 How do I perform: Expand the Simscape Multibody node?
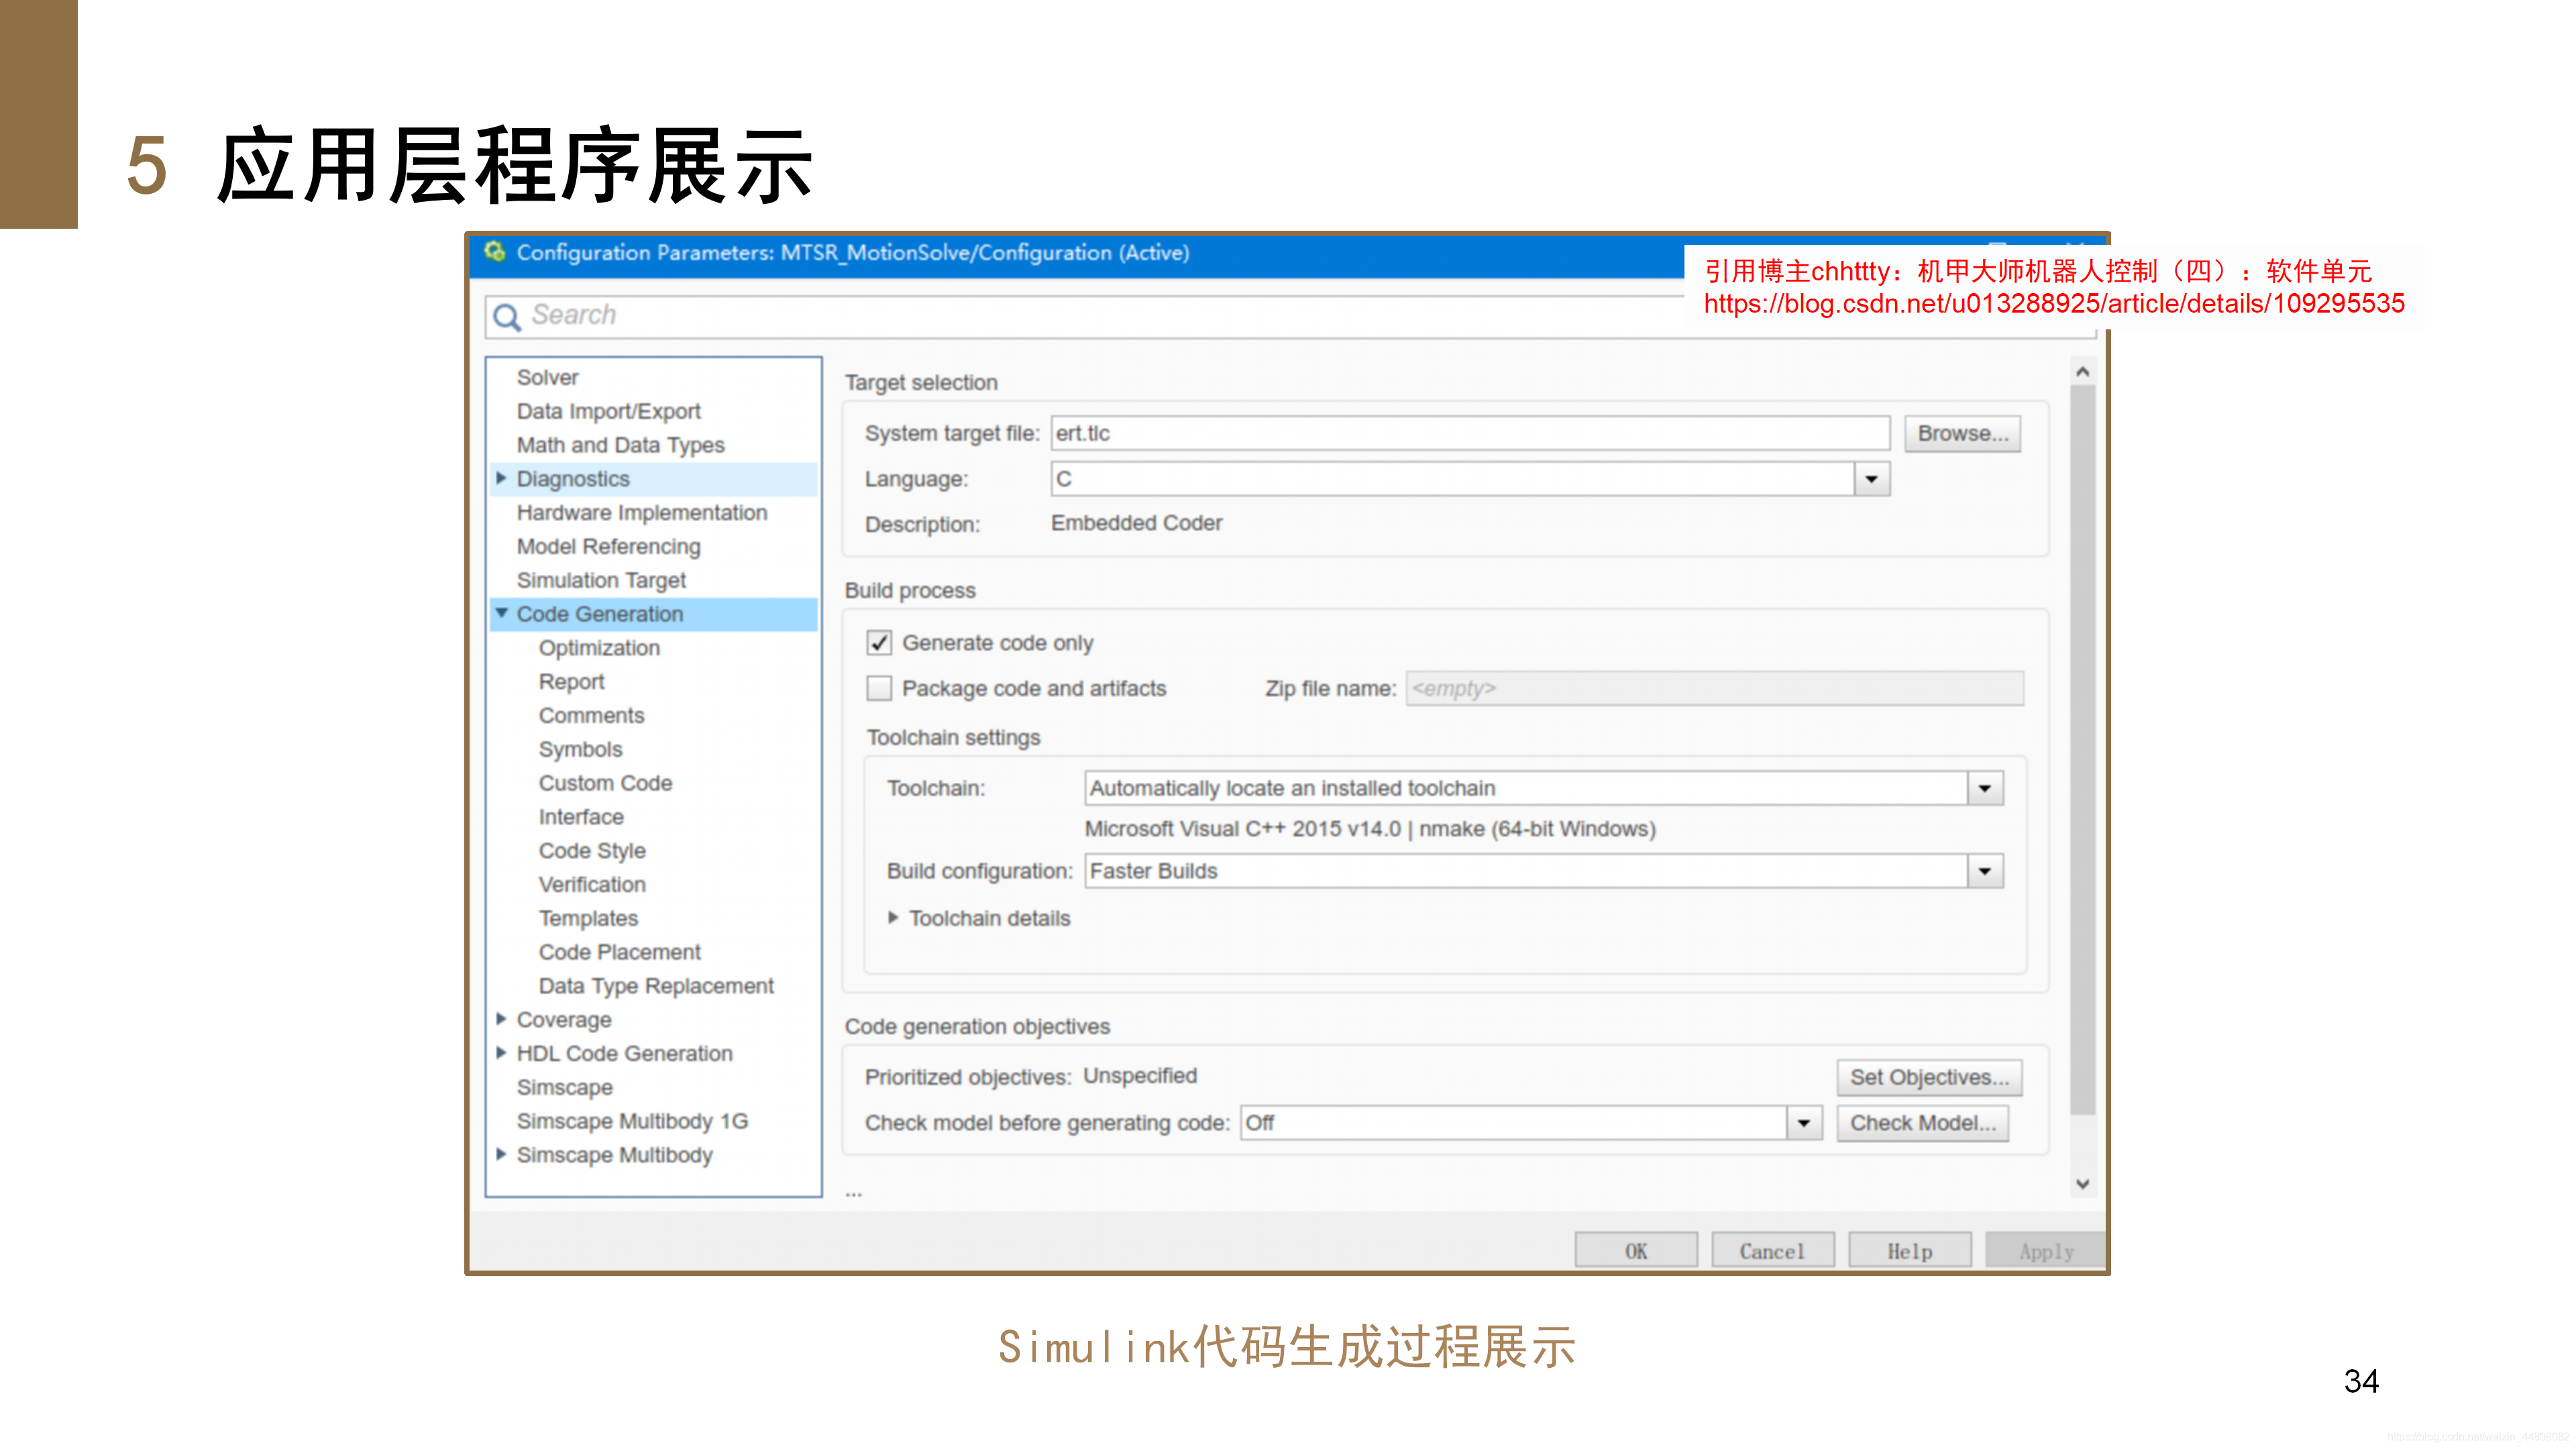pyautogui.click(x=501, y=1154)
